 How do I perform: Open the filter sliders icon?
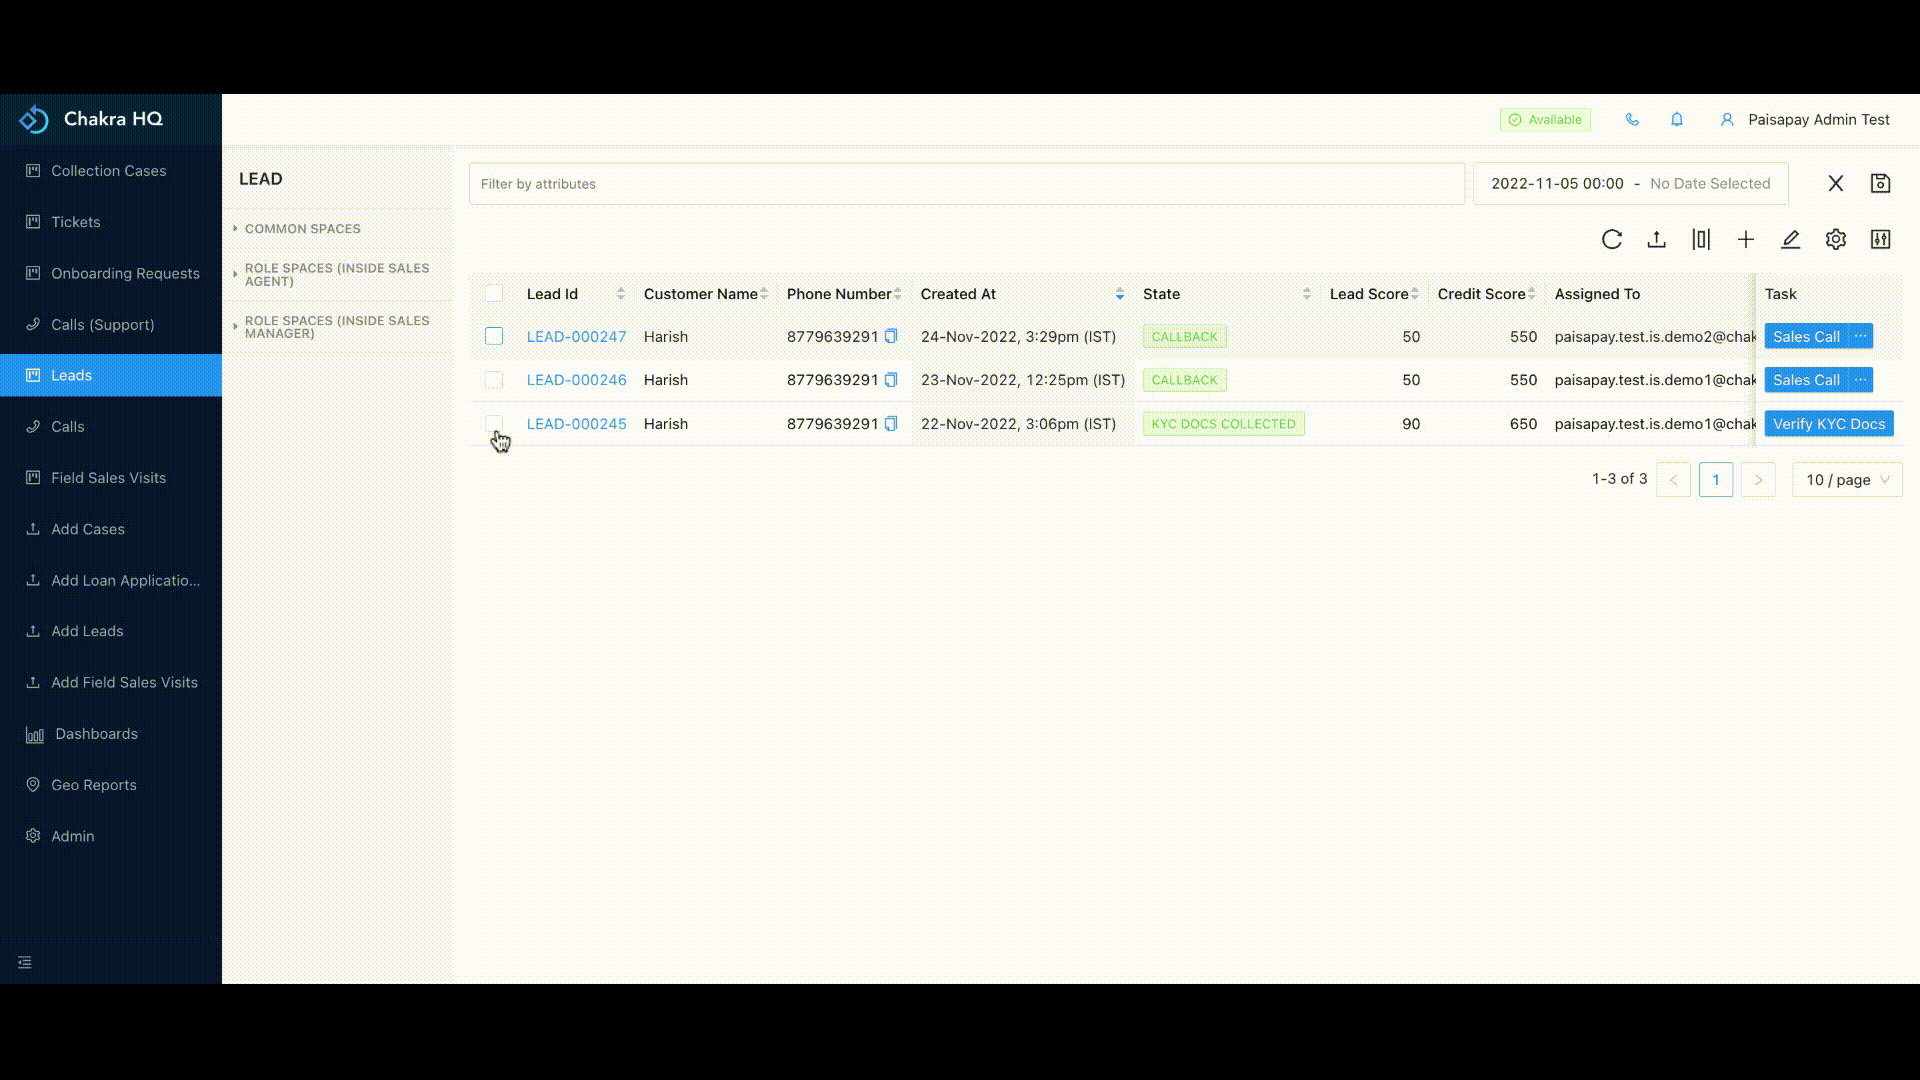tap(1880, 240)
